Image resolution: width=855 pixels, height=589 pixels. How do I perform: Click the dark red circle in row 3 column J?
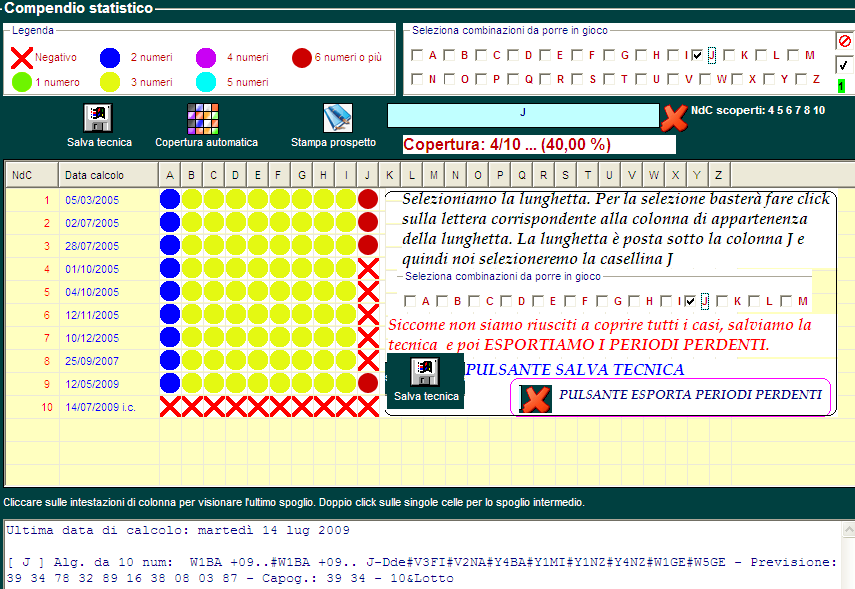368,245
